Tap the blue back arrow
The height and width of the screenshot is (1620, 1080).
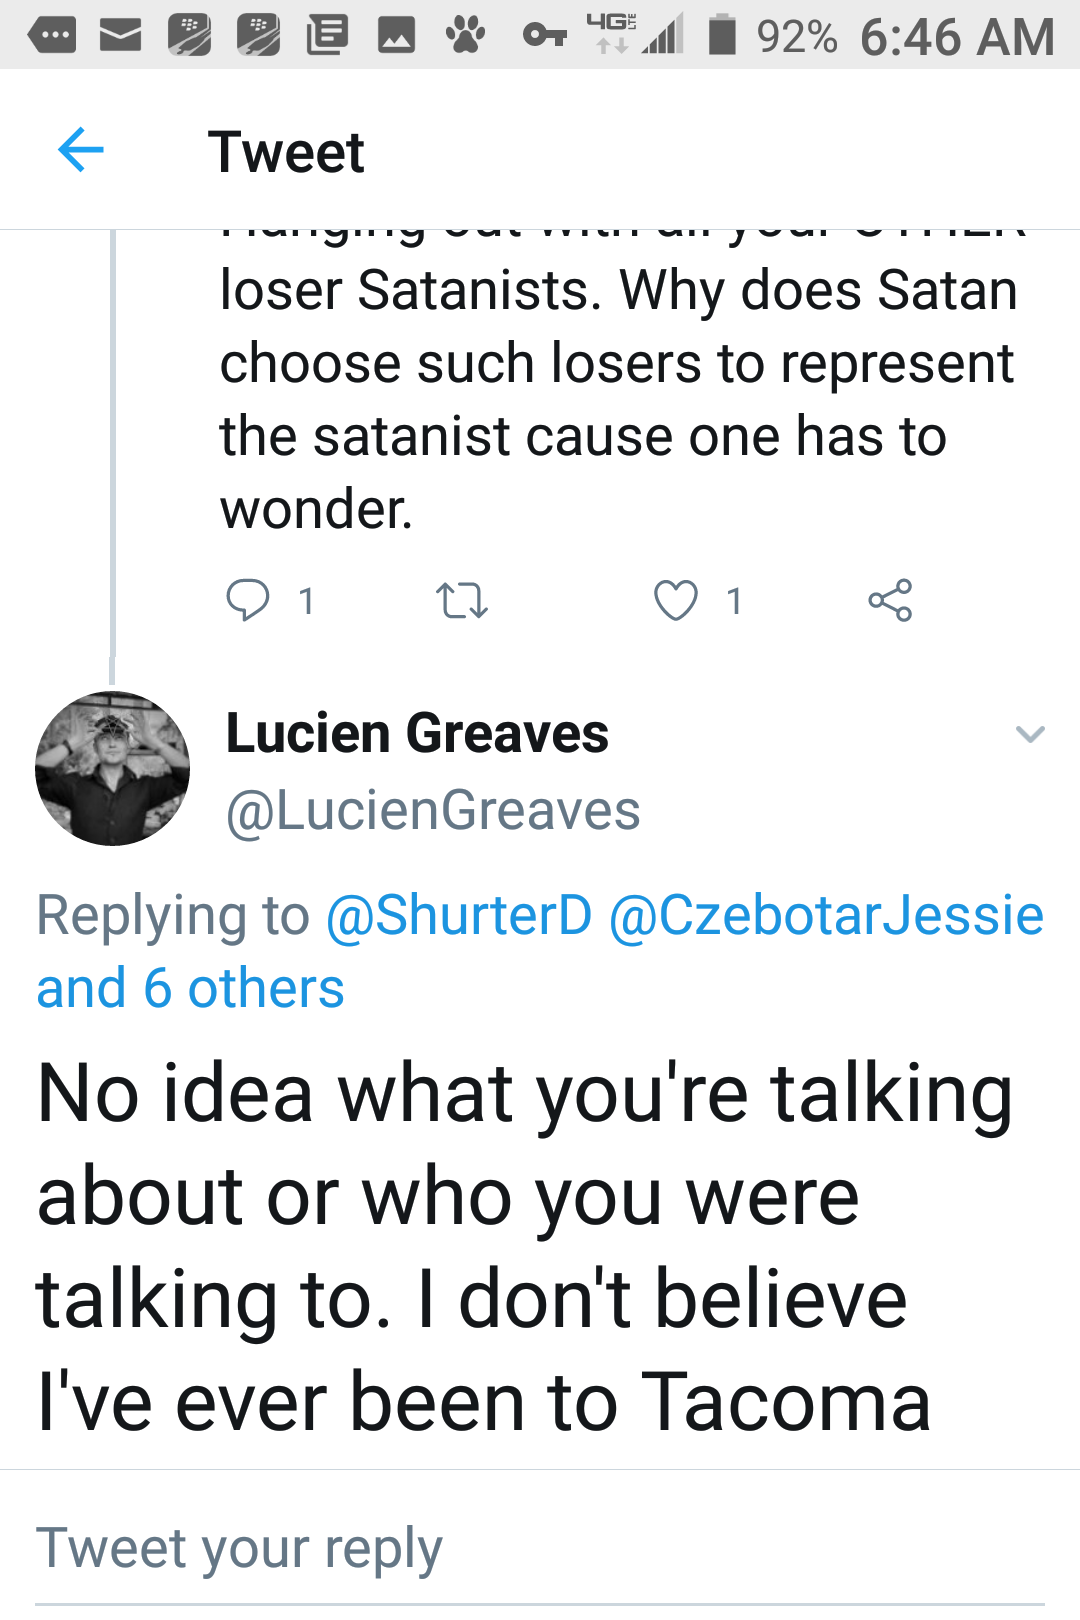[x=81, y=151]
